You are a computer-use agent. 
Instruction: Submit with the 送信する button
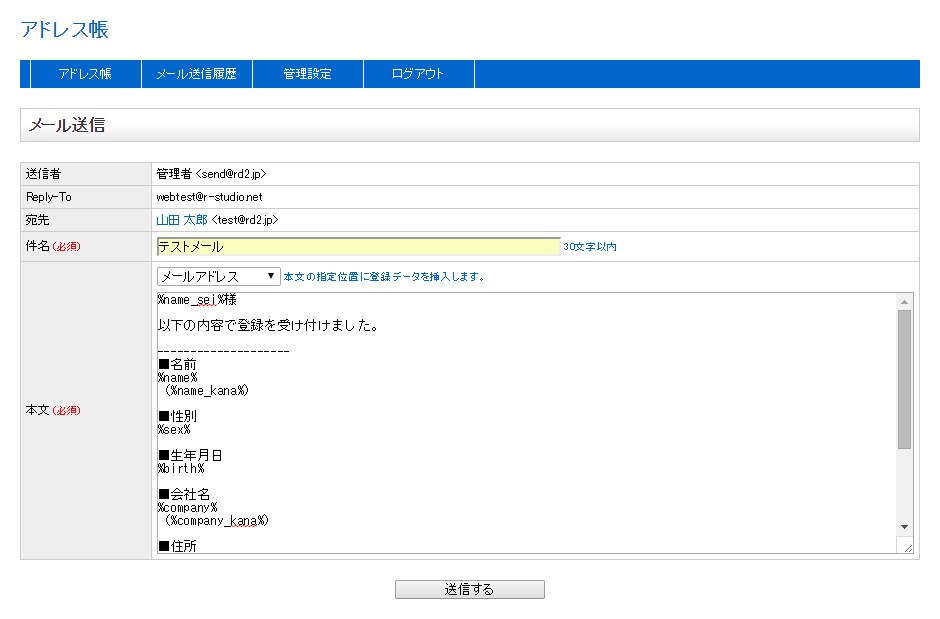469,589
